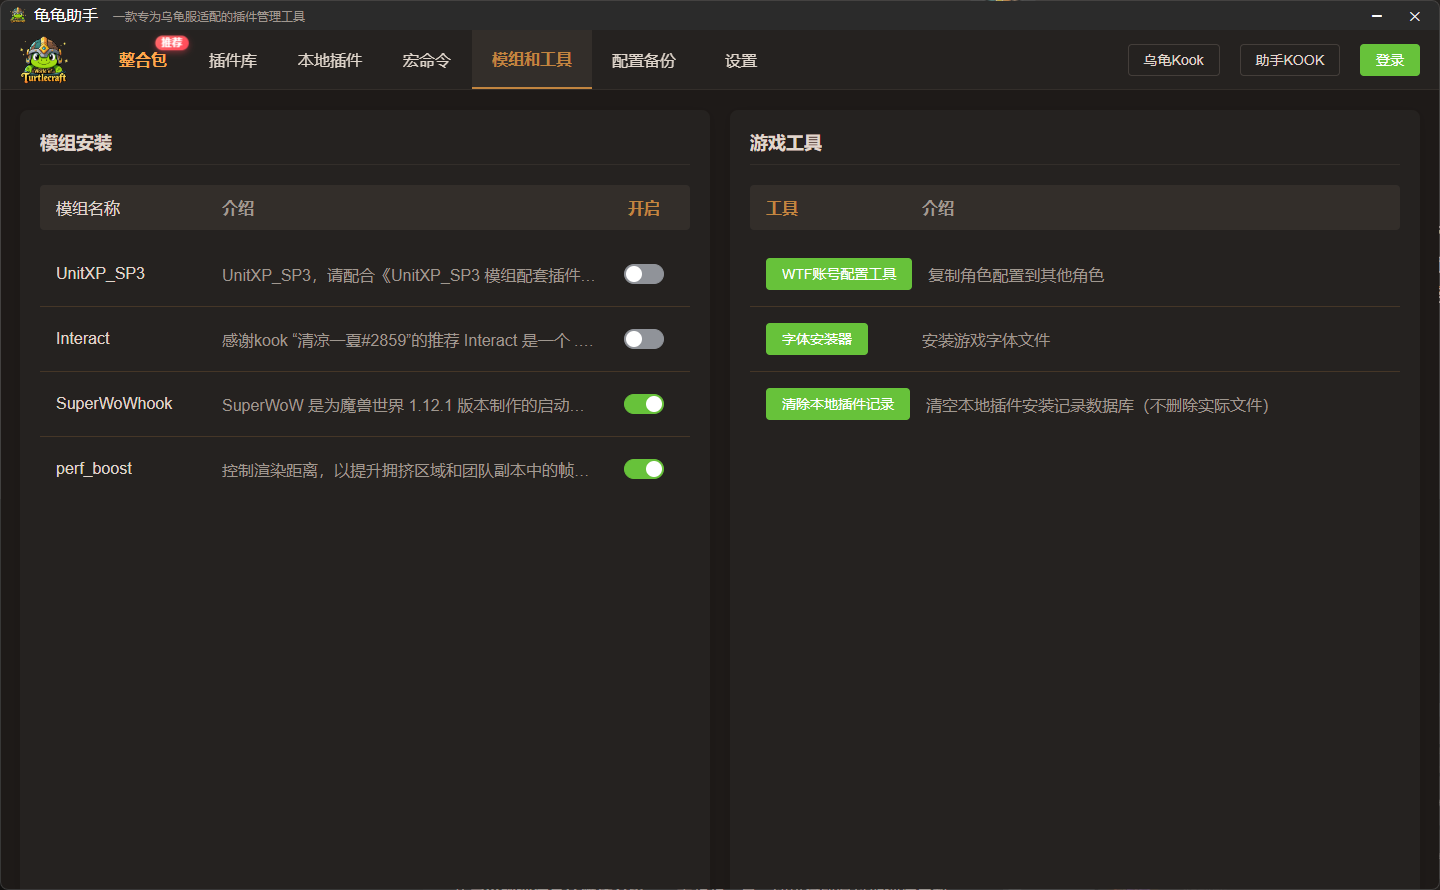This screenshot has height=890, width=1440.
Task: Click 清除本地插件记录 to clear plugin records
Action: (837, 403)
